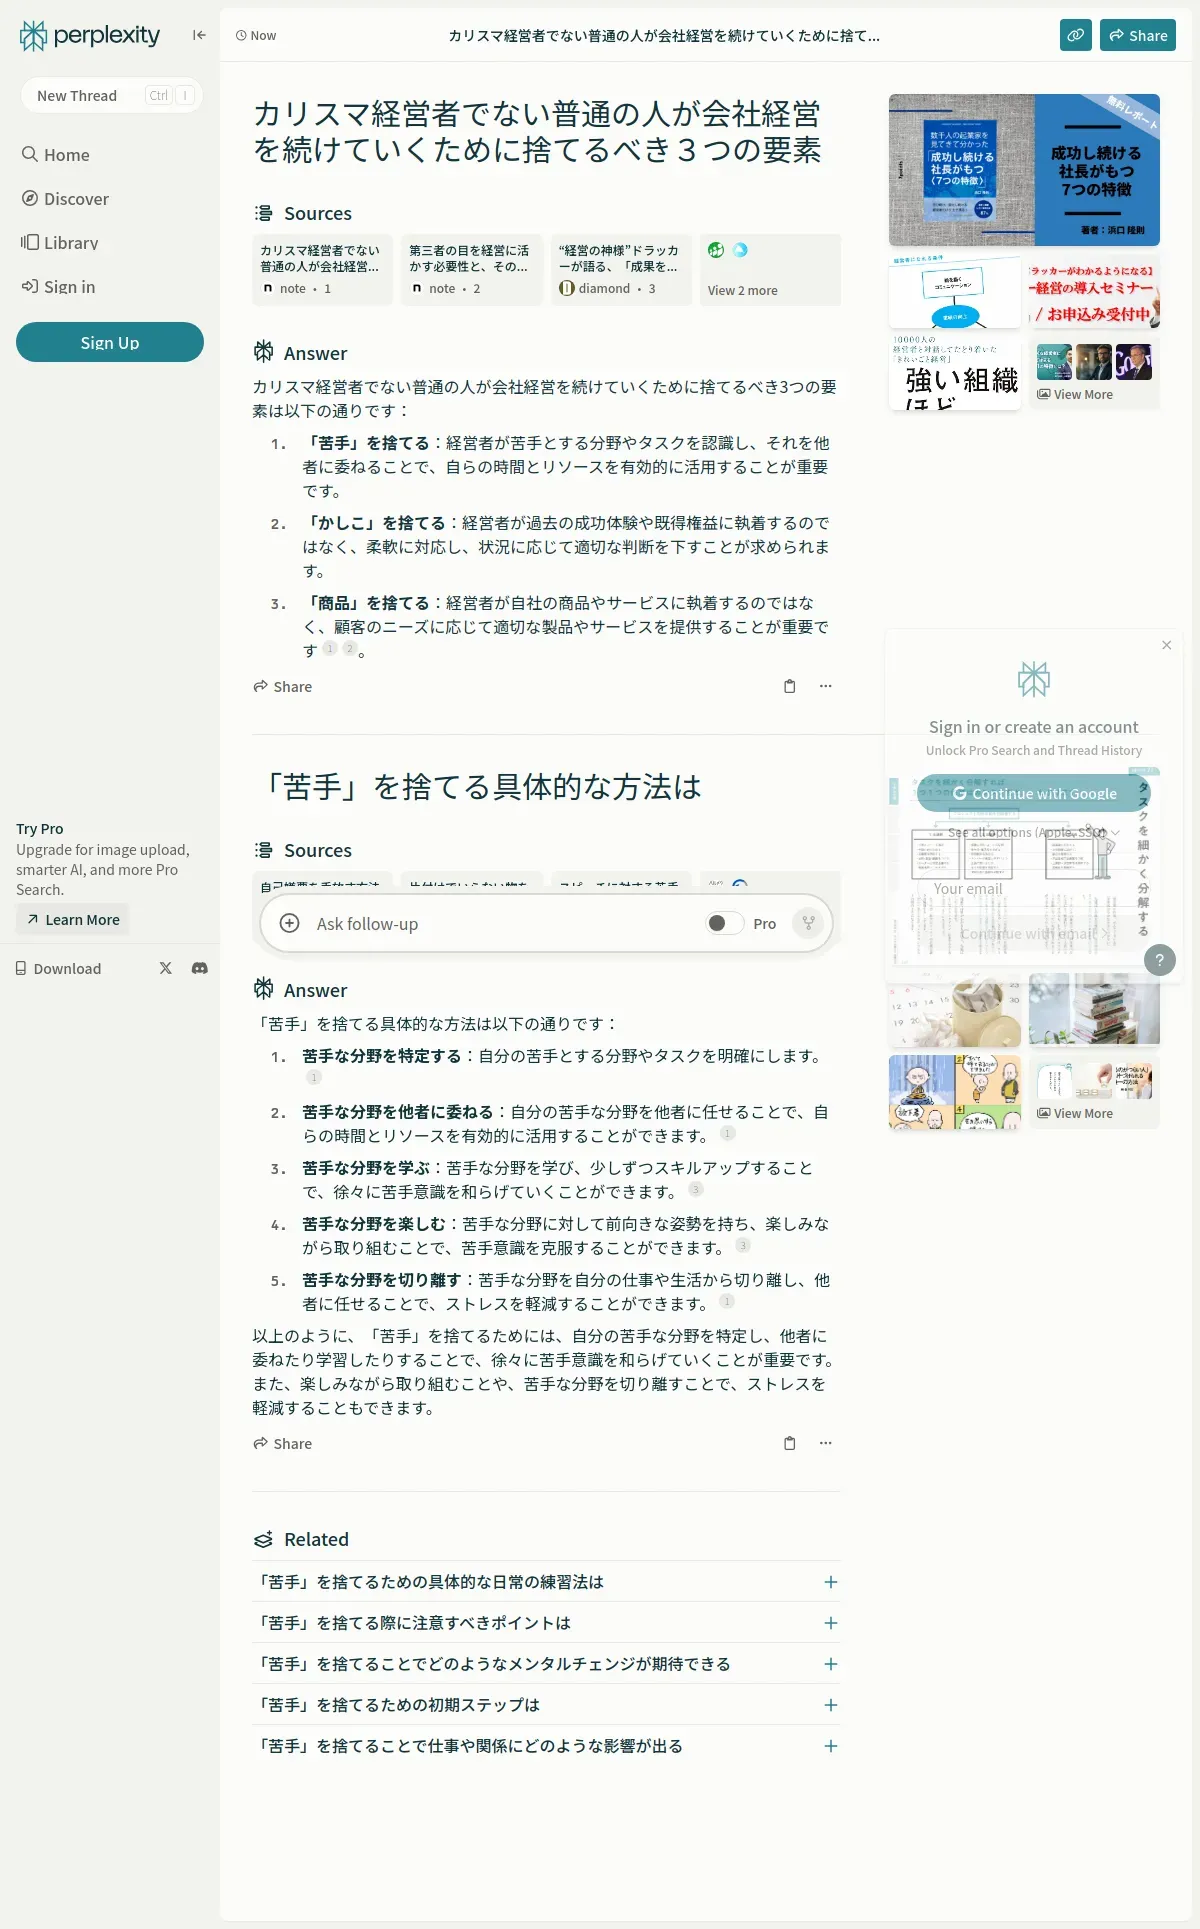The width and height of the screenshot is (1200, 1929).
Task: Click Continue with Google
Action: click(1034, 793)
